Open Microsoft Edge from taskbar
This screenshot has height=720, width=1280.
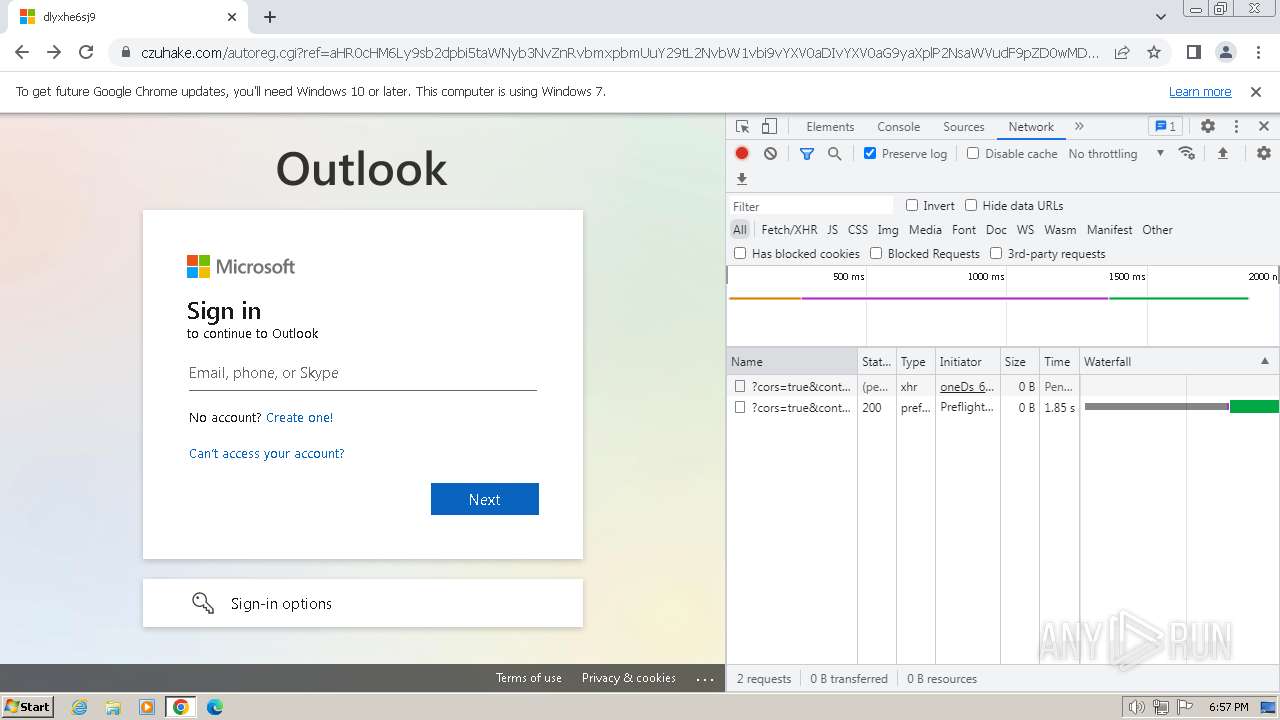214,707
